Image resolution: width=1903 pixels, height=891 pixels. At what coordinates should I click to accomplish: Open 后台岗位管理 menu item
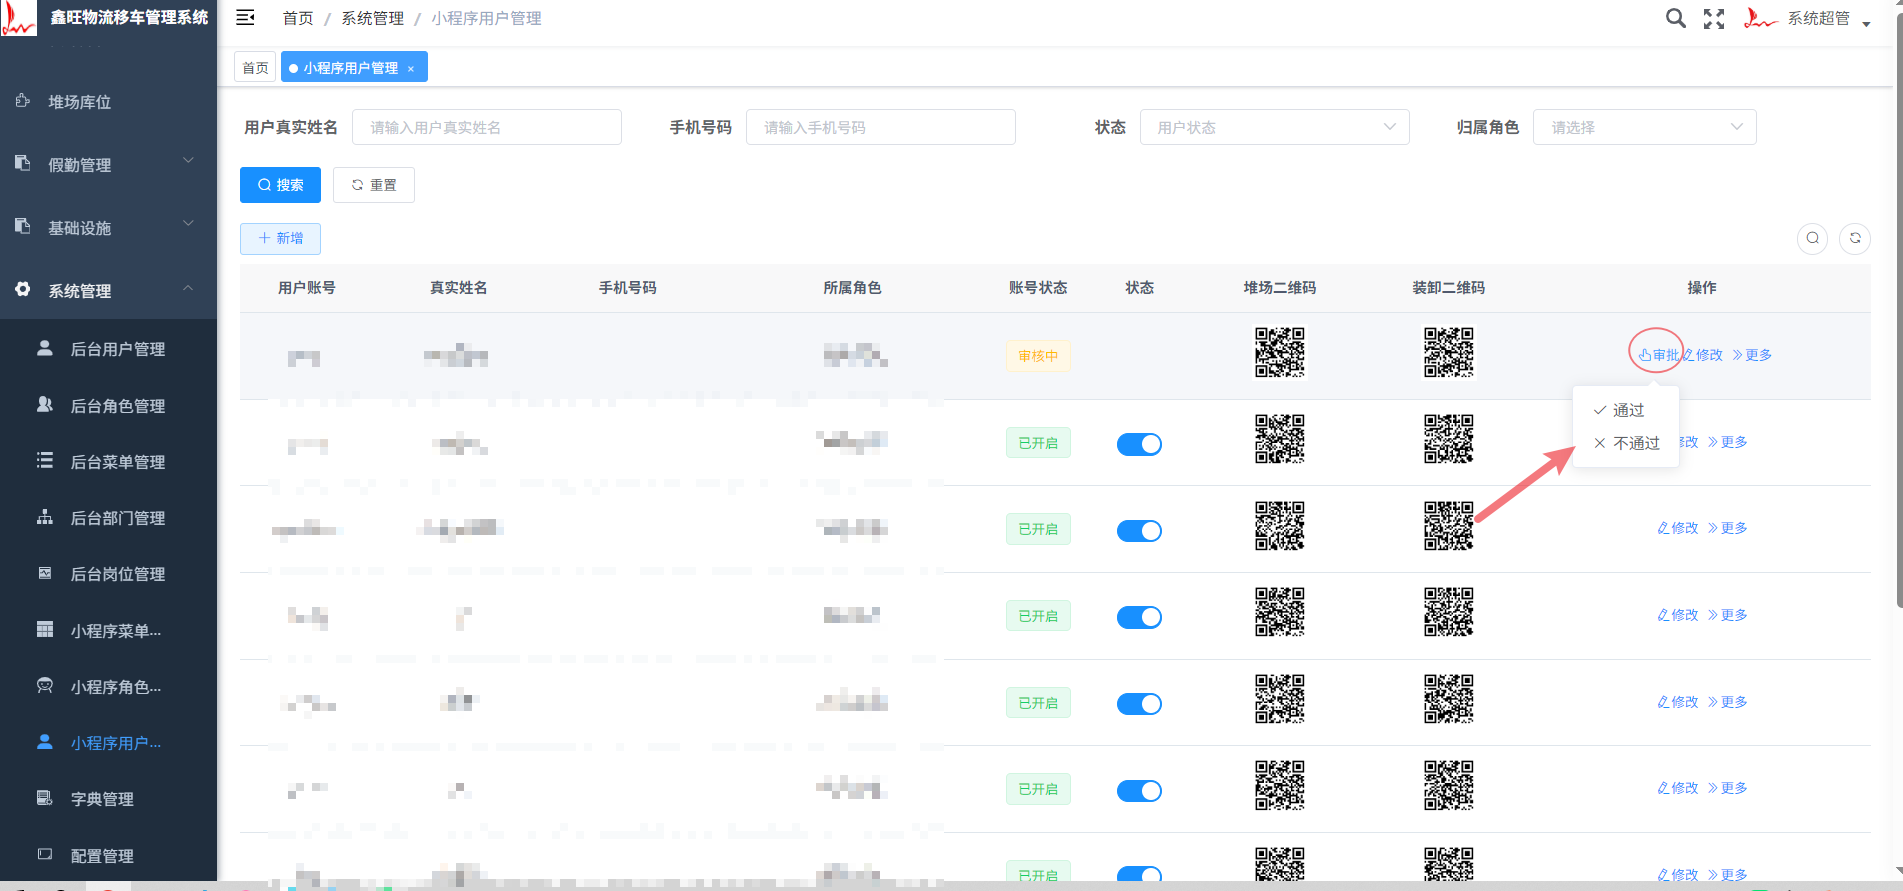pyautogui.click(x=108, y=574)
